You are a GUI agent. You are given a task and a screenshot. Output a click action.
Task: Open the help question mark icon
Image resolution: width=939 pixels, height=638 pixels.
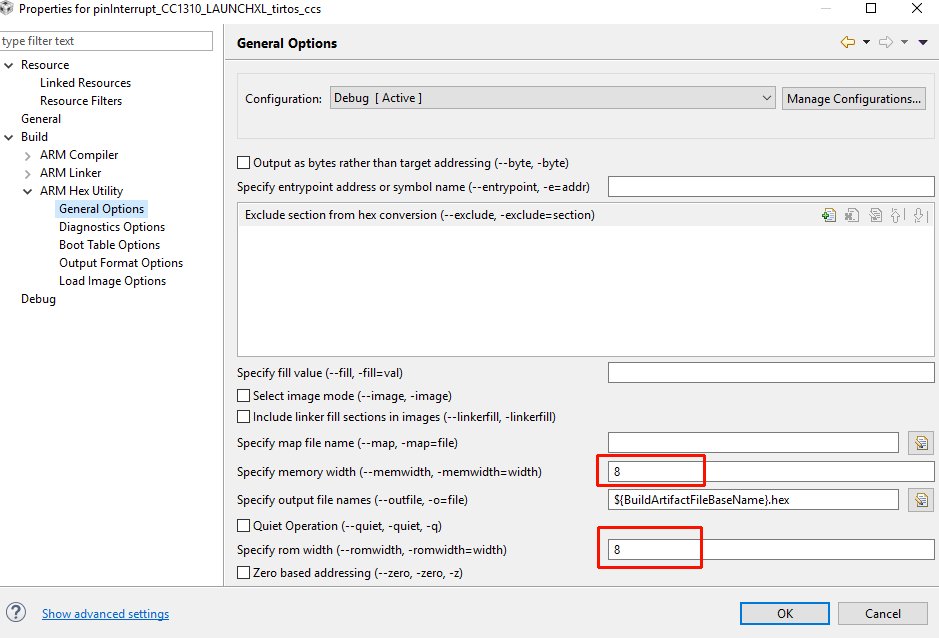click(x=16, y=613)
